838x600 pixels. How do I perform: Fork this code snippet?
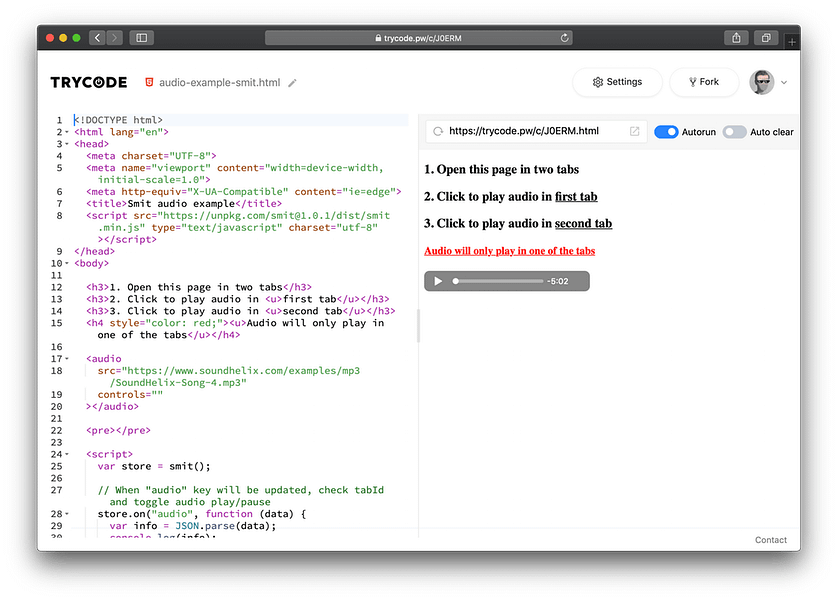(704, 82)
